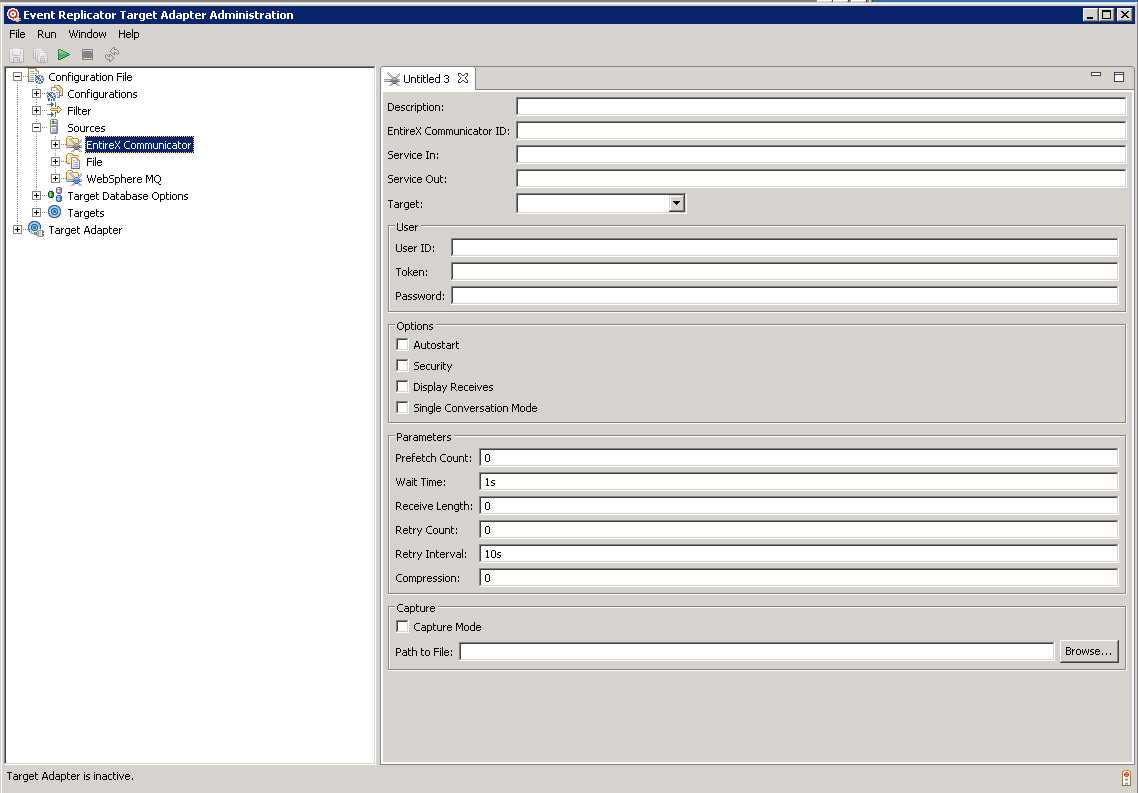Expand the Configurations tree node
This screenshot has width=1138, height=793.
click(x=37, y=94)
